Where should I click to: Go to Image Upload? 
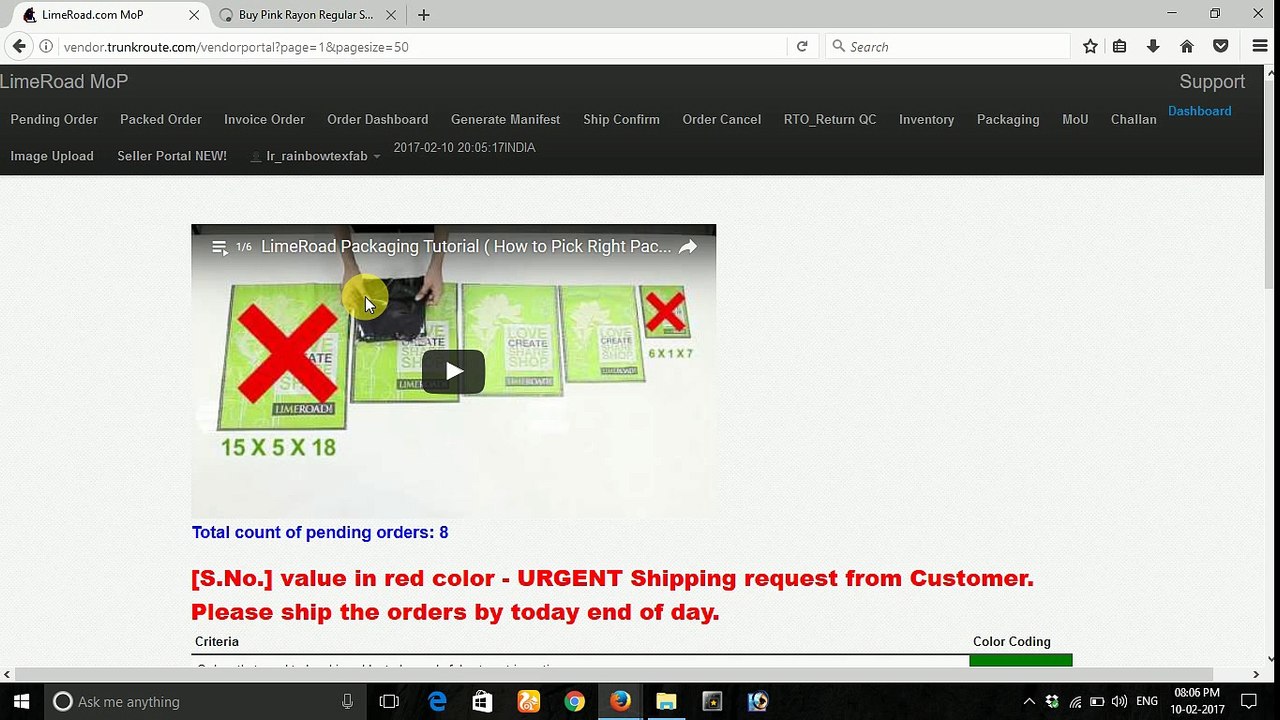(x=52, y=156)
